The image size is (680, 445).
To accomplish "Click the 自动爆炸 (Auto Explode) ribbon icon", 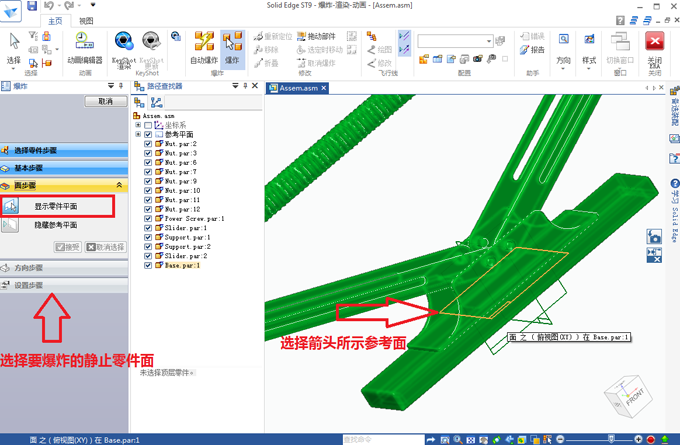I will tap(204, 46).
